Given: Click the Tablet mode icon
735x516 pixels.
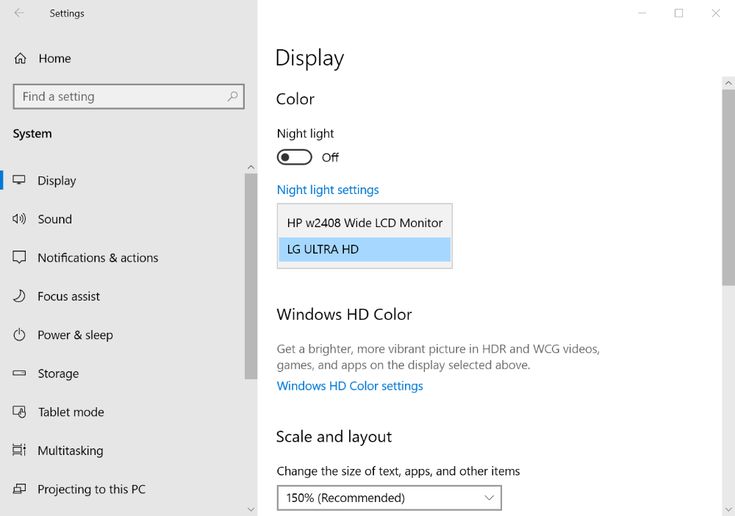Looking at the screenshot, I should point(19,411).
